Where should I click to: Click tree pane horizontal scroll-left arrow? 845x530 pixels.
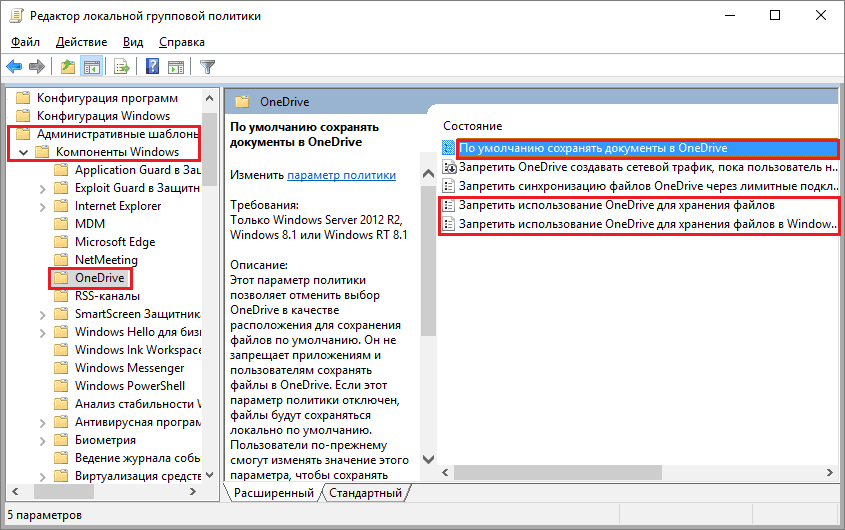tap(15, 492)
